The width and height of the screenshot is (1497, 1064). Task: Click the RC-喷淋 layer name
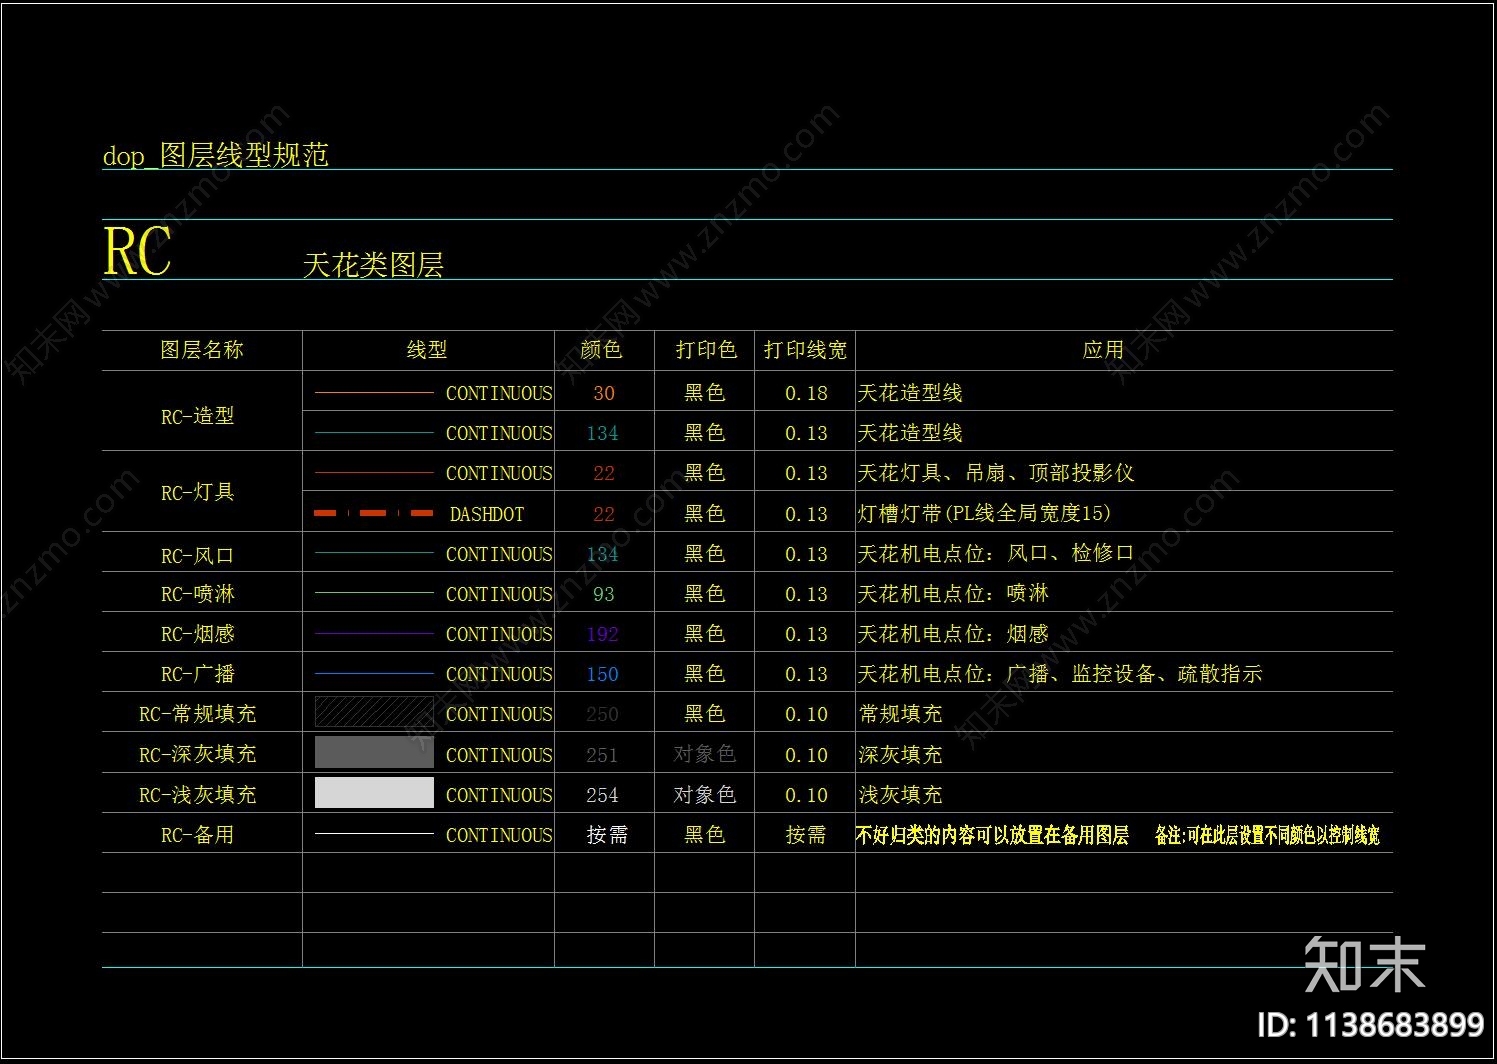pos(198,594)
